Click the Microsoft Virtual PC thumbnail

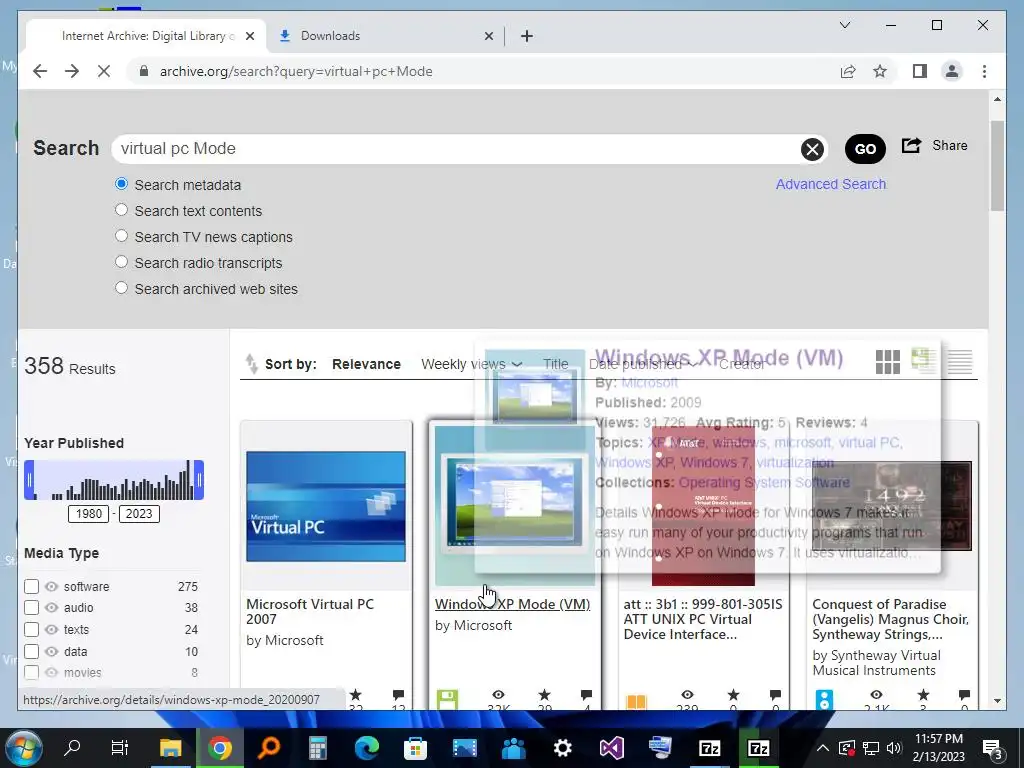[x=326, y=506]
